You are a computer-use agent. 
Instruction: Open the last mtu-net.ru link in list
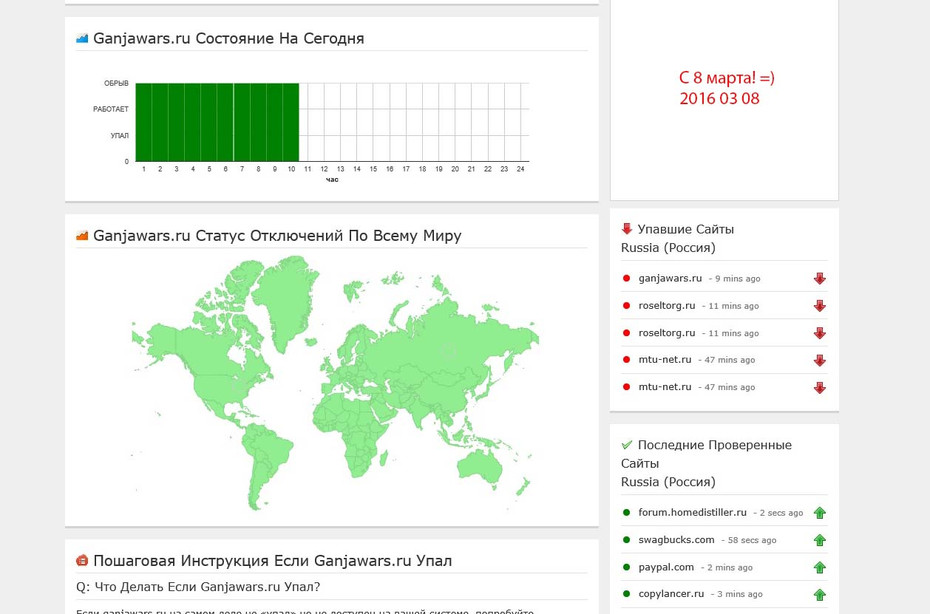pyautogui.click(x=665, y=387)
